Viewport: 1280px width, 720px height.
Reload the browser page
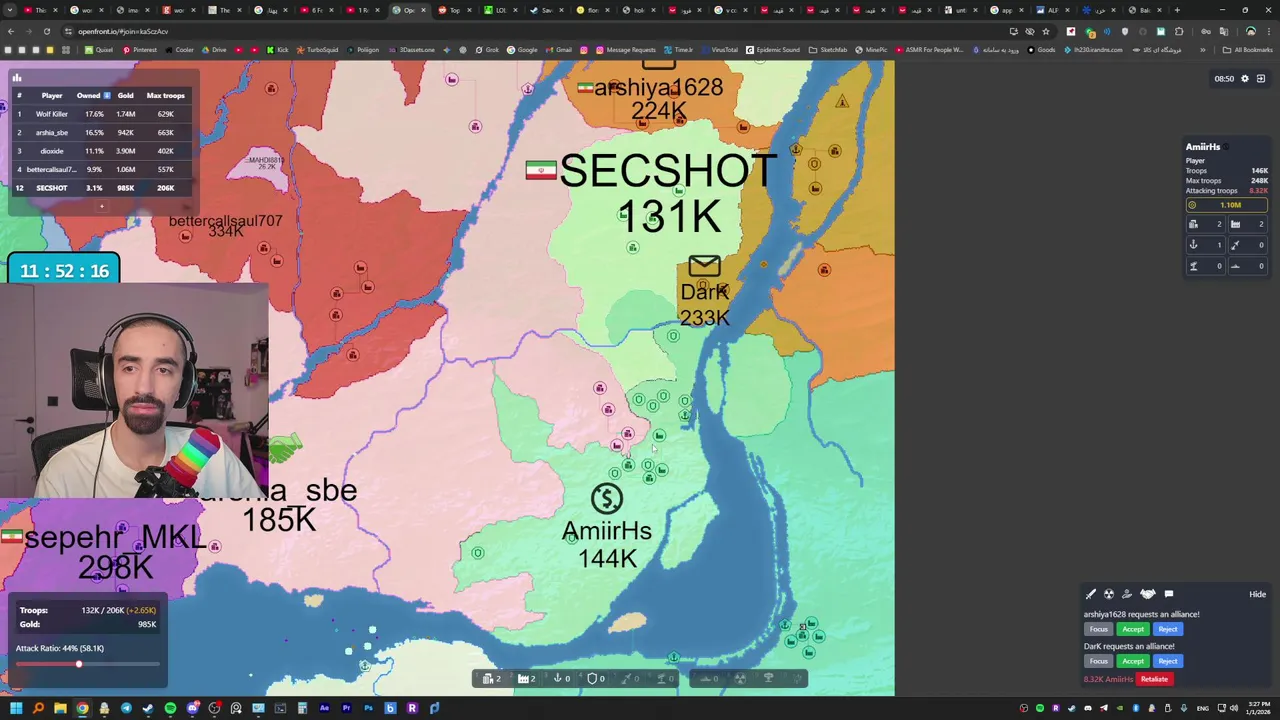46,31
